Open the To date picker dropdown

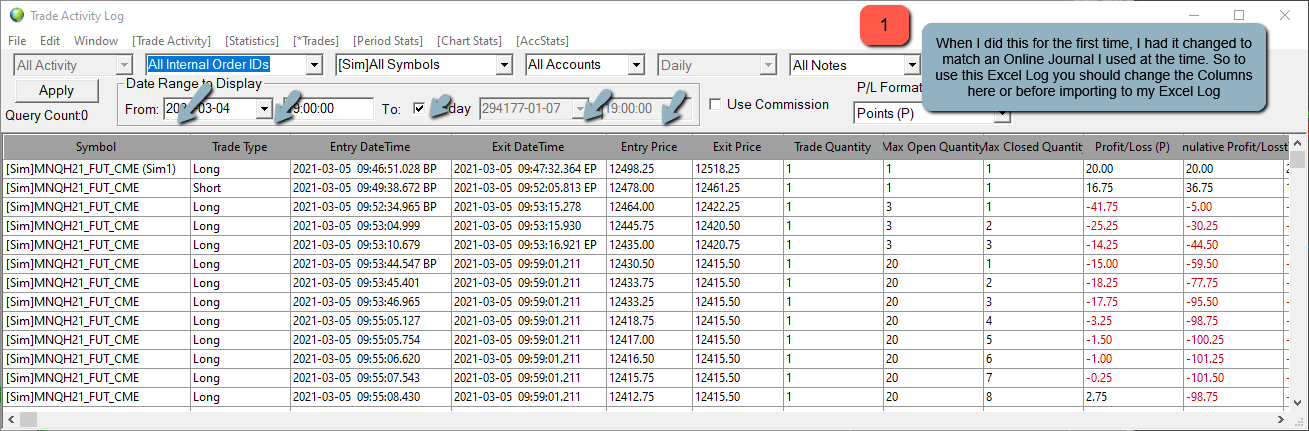click(581, 108)
